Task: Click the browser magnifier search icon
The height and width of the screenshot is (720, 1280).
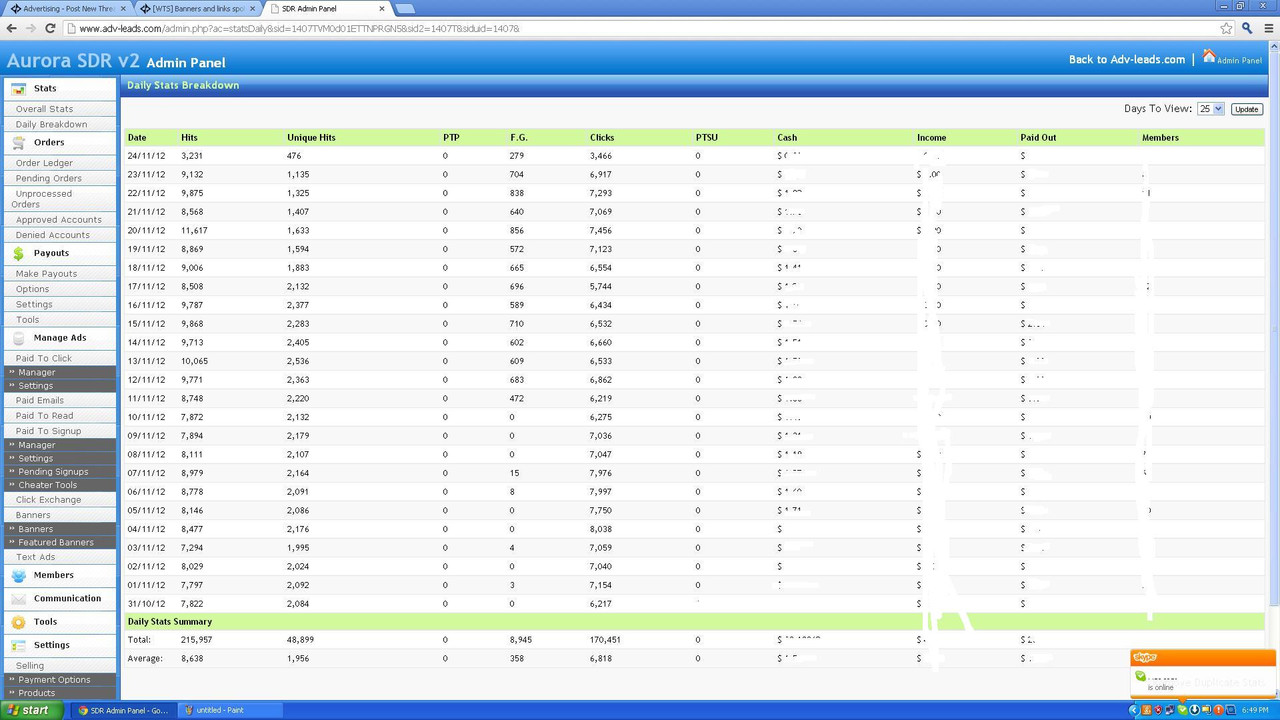Action: (1247, 28)
